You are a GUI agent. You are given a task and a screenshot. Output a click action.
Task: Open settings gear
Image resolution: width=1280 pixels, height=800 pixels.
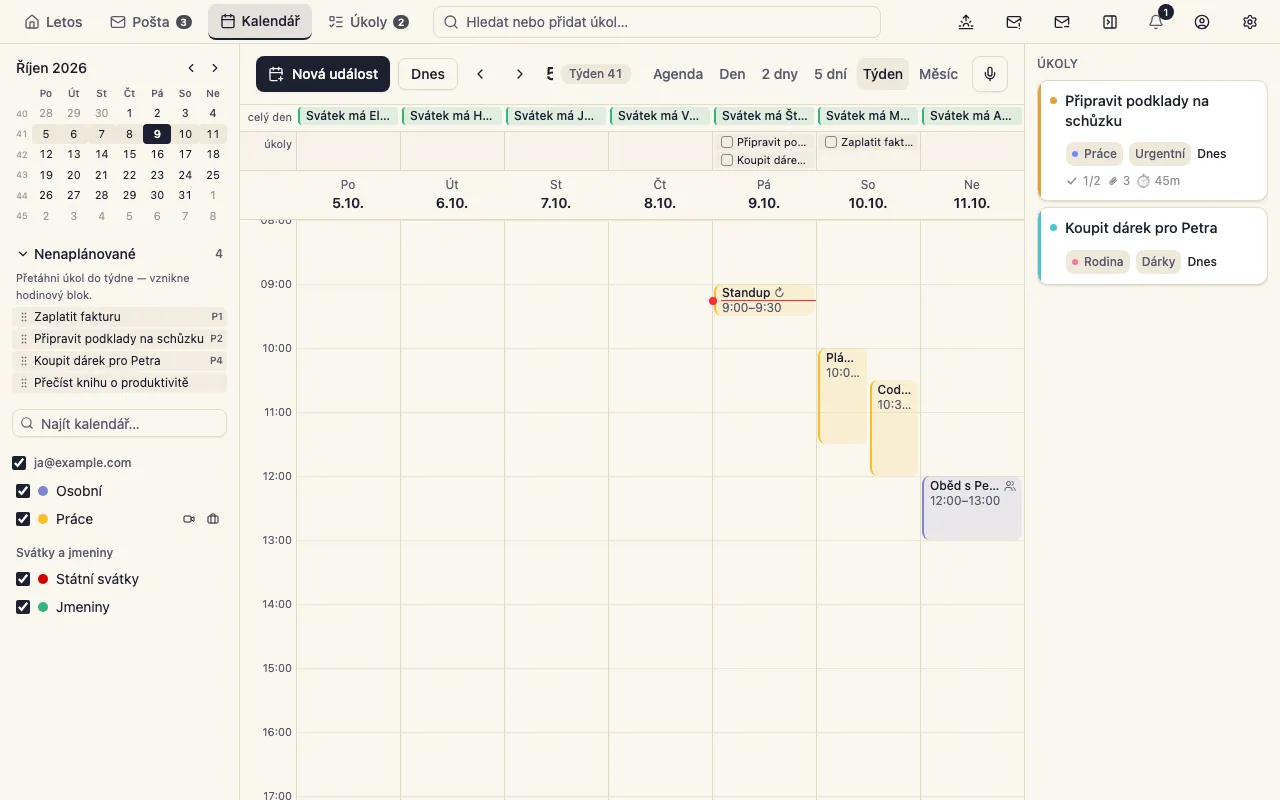pyautogui.click(x=1250, y=22)
